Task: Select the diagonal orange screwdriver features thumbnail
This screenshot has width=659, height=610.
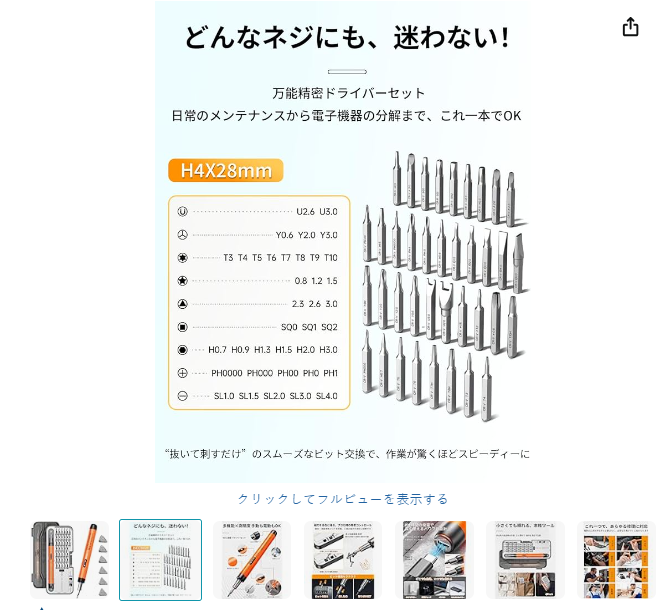Action: [x=252, y=560]
